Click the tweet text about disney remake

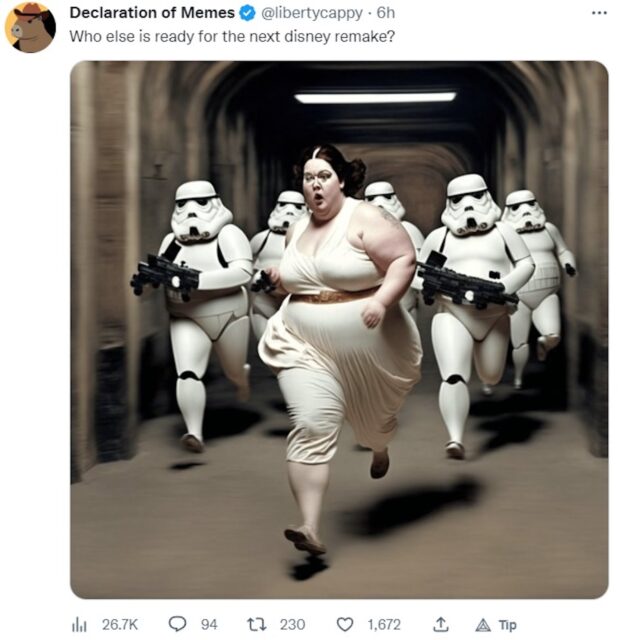(232, 36)
